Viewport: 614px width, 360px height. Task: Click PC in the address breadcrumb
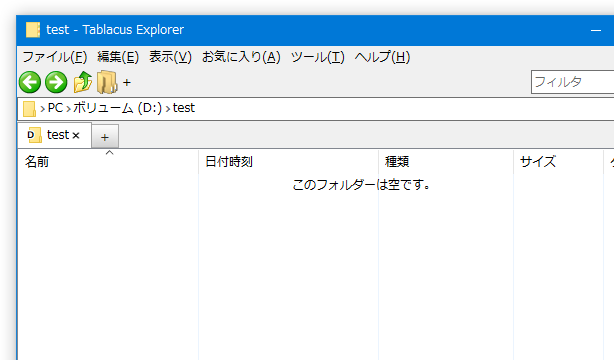pyautogui.click(x=55, y=108)
